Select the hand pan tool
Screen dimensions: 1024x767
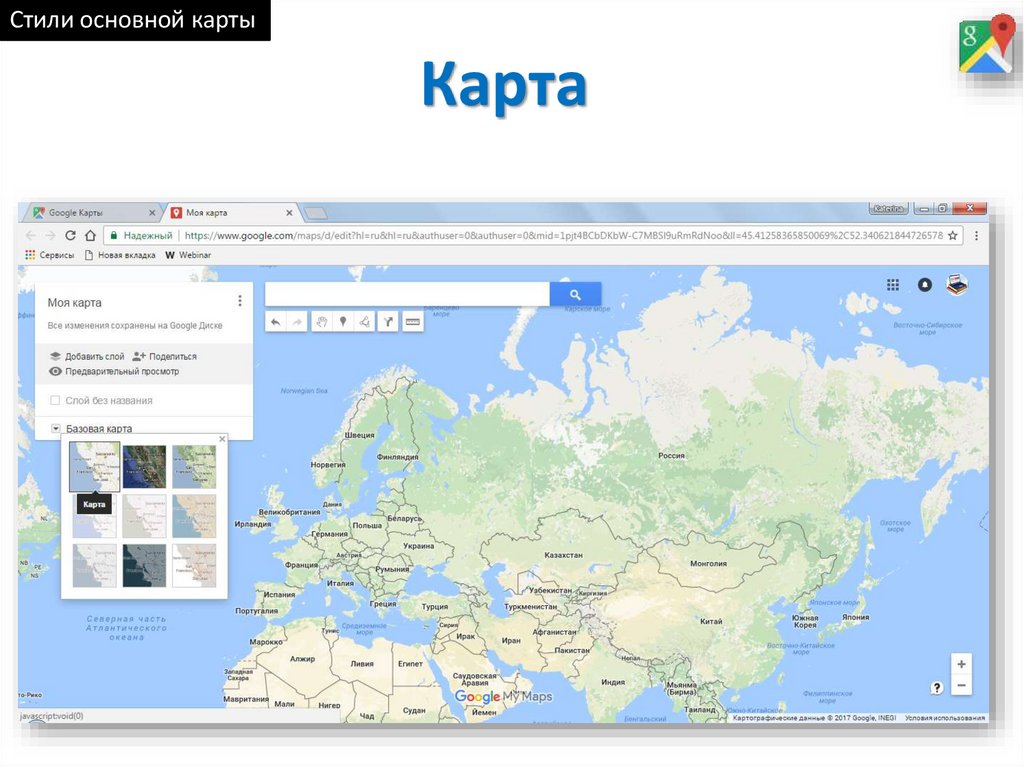321,321
